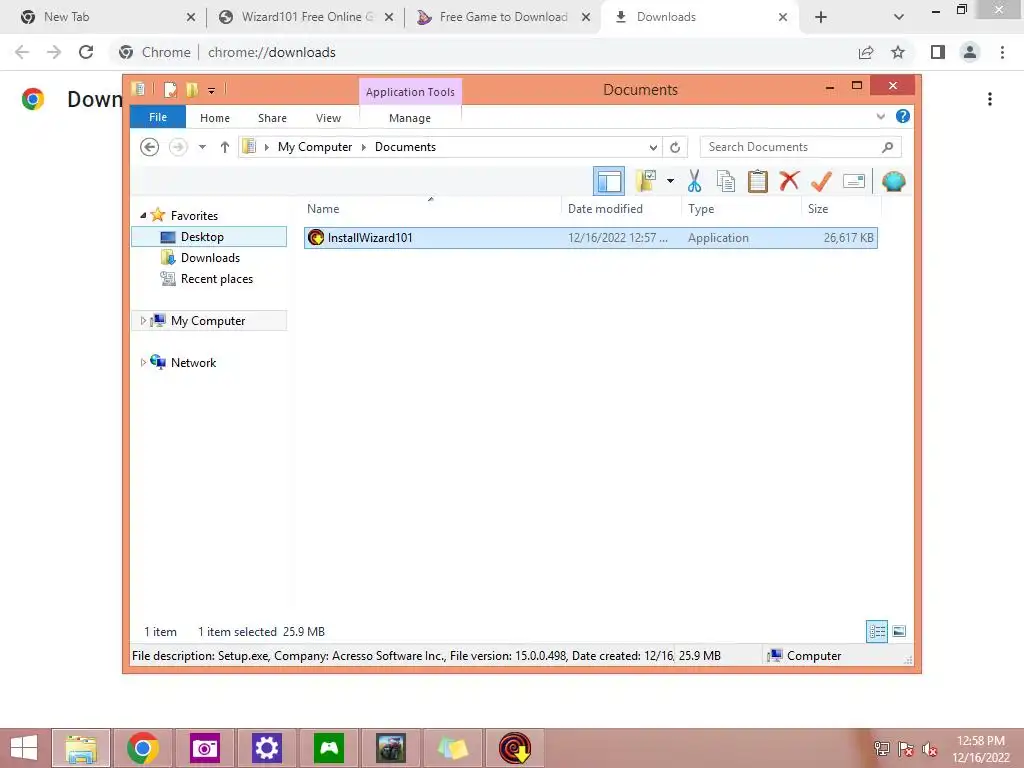Screen dimensions: 1024x768
Task: Open the Chrome profile avatar
Action: [970, 52]
